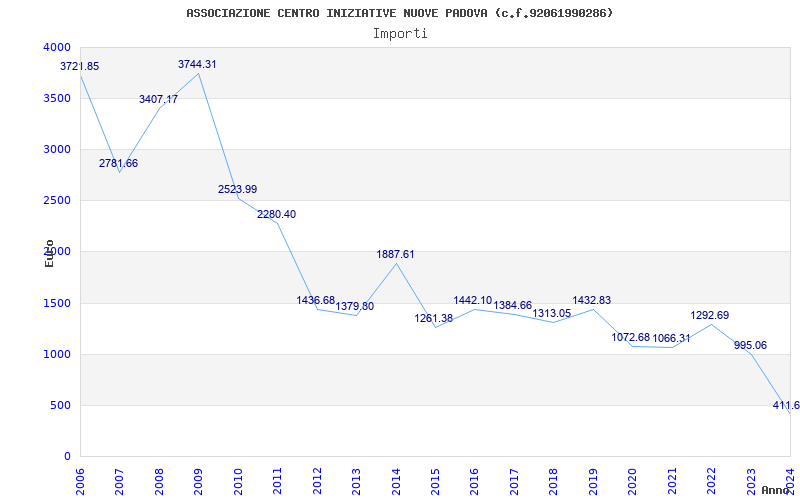Click the data label 3721.85
The width and height of the screenshot is (800, 500).
point(80,66)
